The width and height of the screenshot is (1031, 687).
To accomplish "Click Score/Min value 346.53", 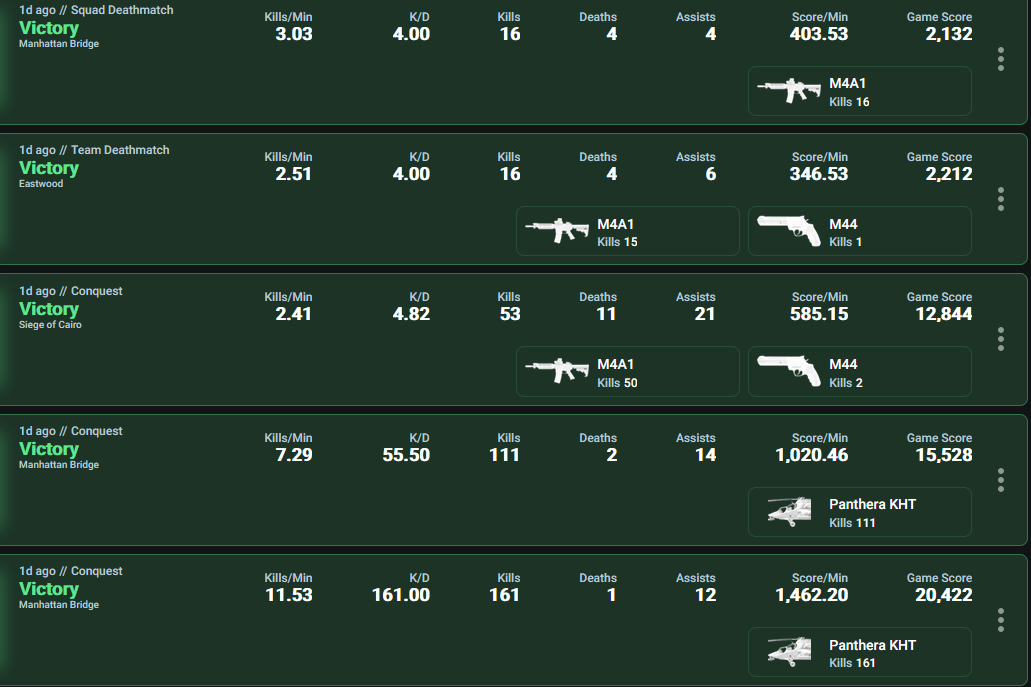I will (x=819, y=174).
